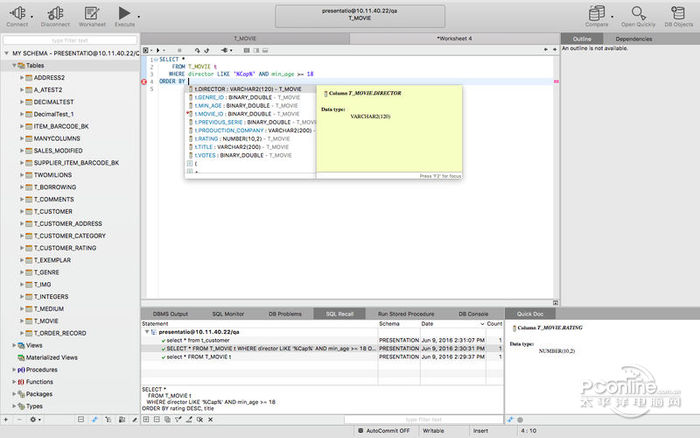The image size is (700, 438).
Task: Click the Compare databases icon
Action: coord(597,12)
